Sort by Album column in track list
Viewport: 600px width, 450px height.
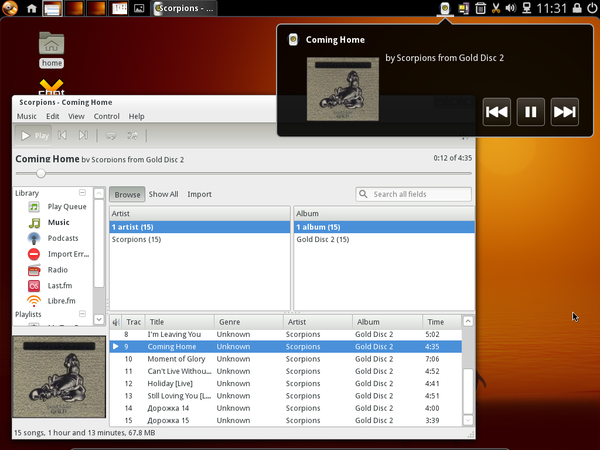388,322
